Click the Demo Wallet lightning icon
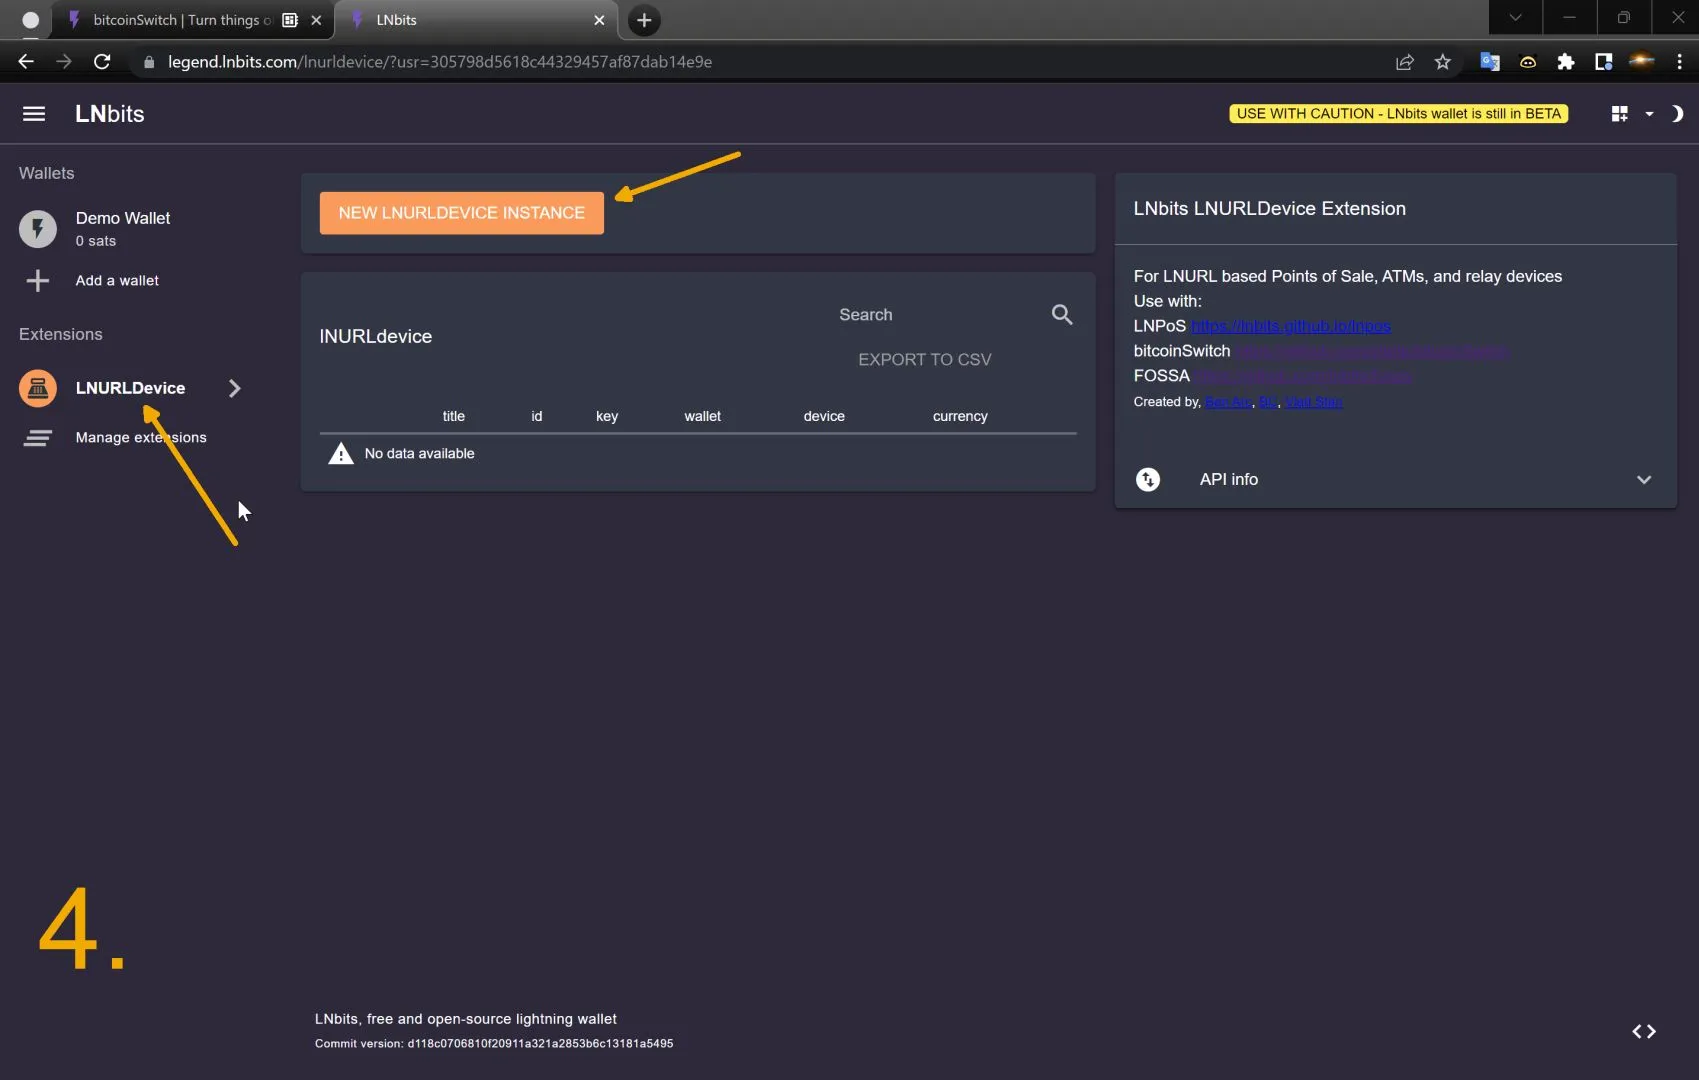 pos(38,229)
